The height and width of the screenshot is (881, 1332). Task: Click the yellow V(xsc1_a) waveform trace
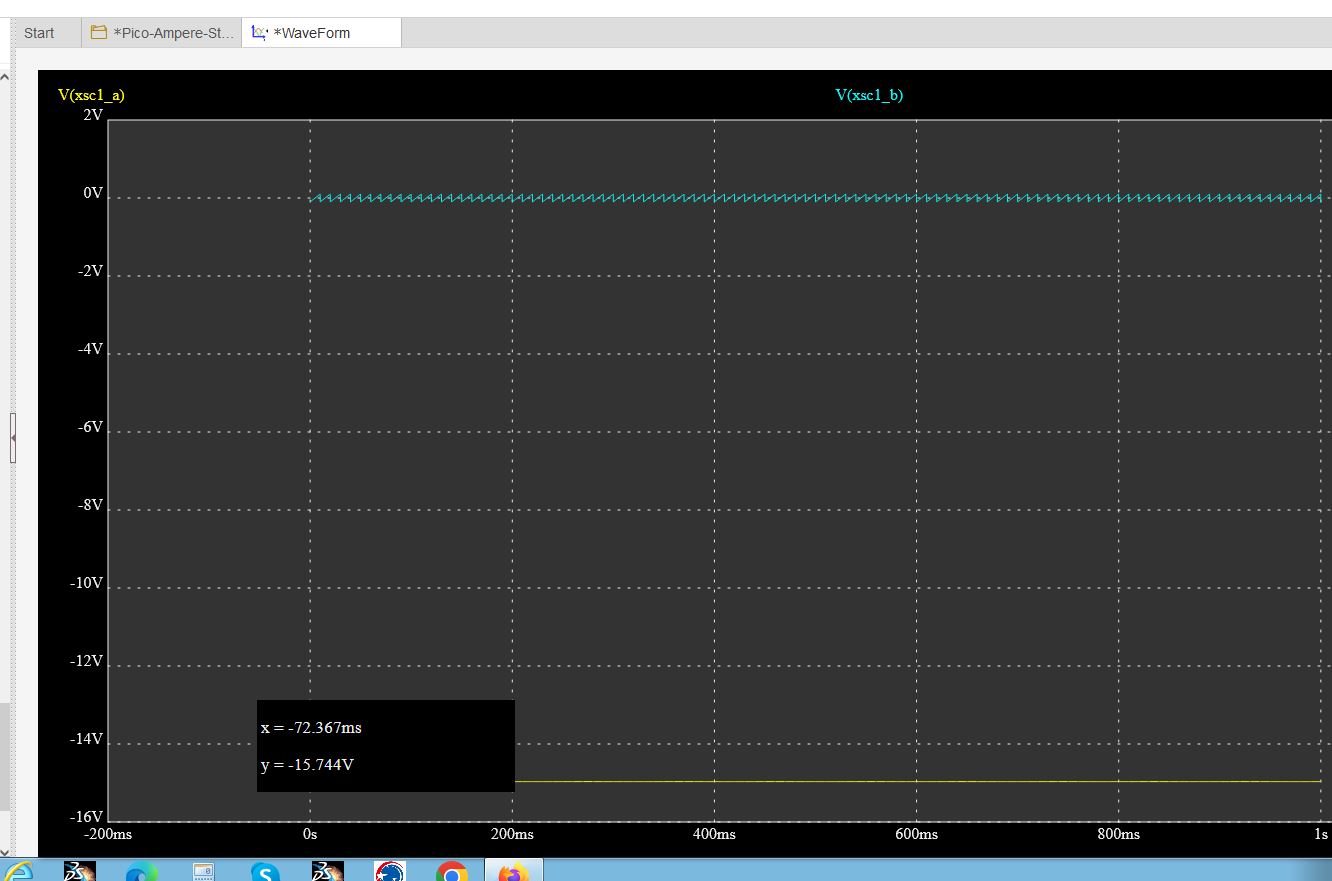click(917, 781)
